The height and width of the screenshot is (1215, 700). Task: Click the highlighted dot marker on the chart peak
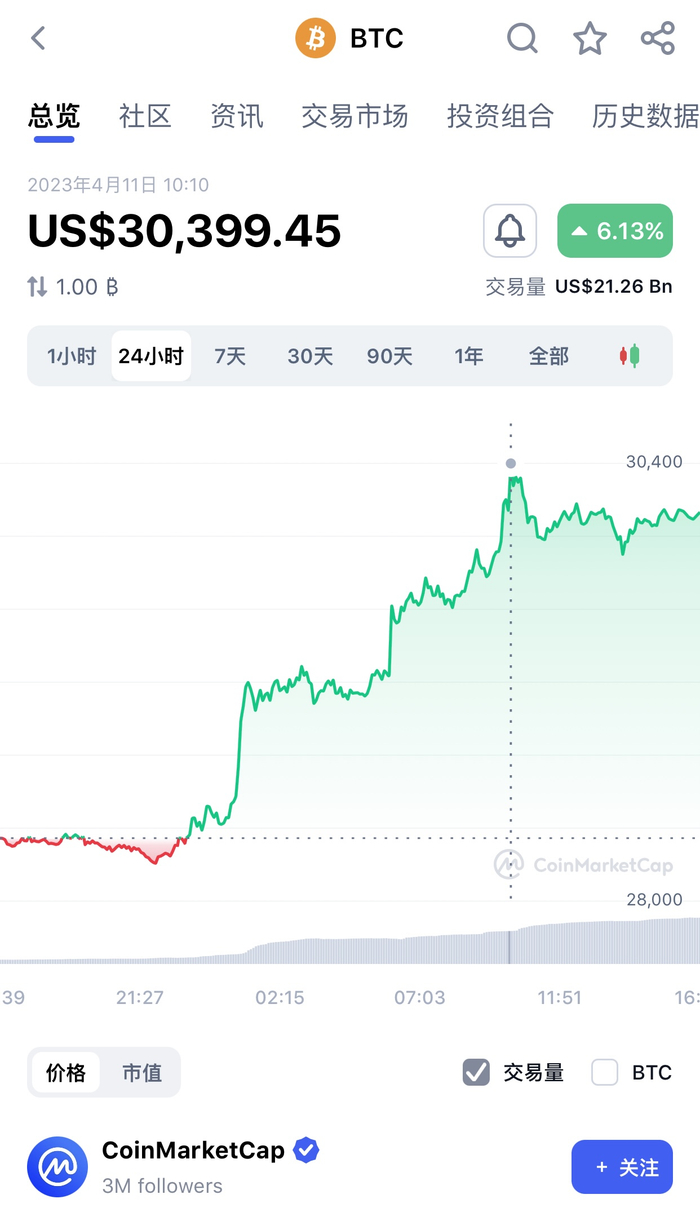pyautogui.click(x=511, y=463)
